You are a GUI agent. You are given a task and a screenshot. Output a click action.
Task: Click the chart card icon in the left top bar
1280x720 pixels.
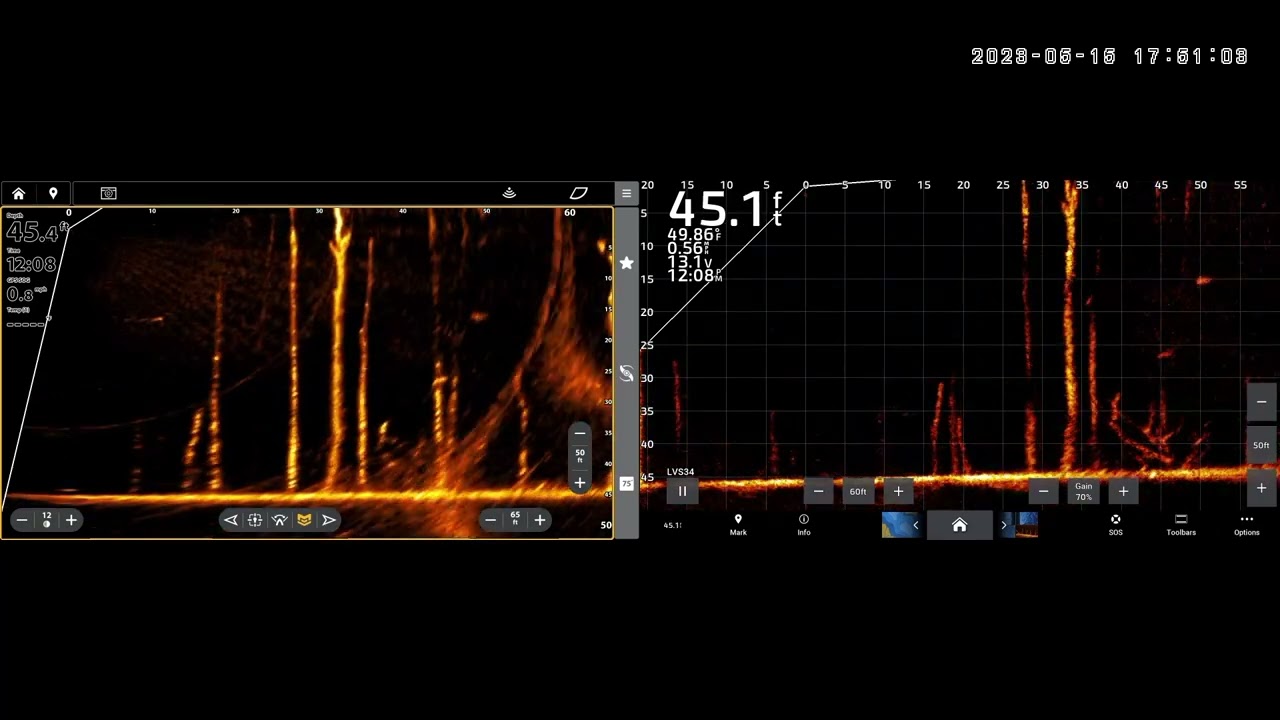point(578,193)
